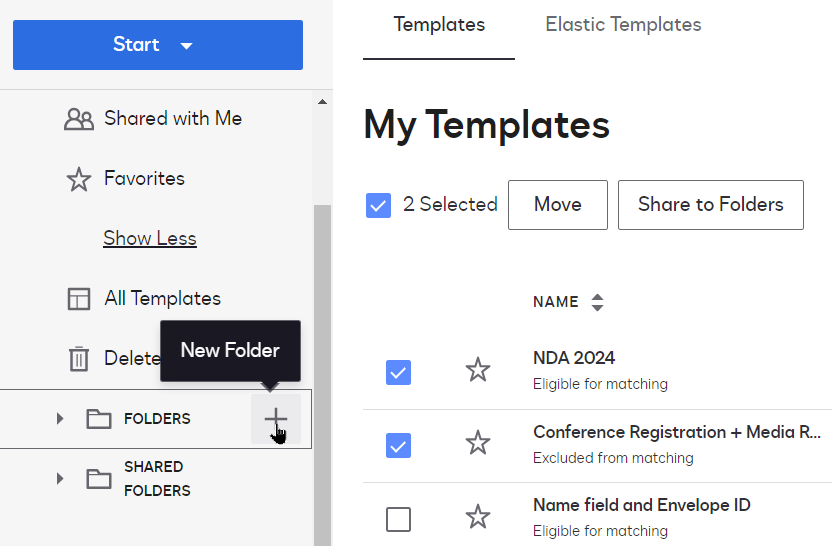832x546 pixels.
Task: Switch to the Elastic Templates tab
Action: pyautogui.click(x=623, y=25)
